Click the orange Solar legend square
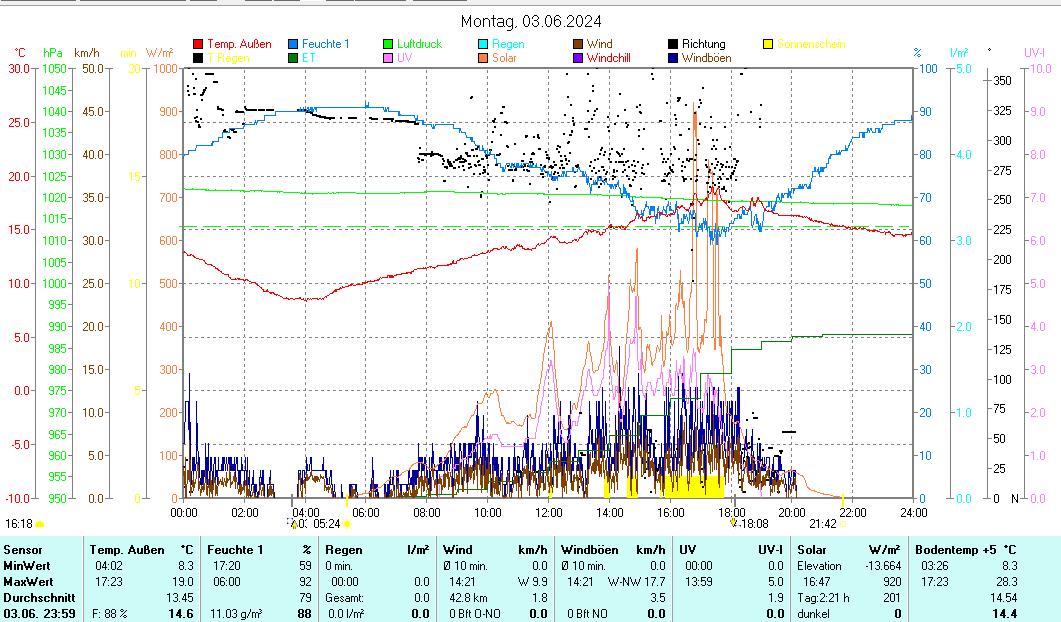This screenshot has height=622, width=1061. click(x=484, y=58)
